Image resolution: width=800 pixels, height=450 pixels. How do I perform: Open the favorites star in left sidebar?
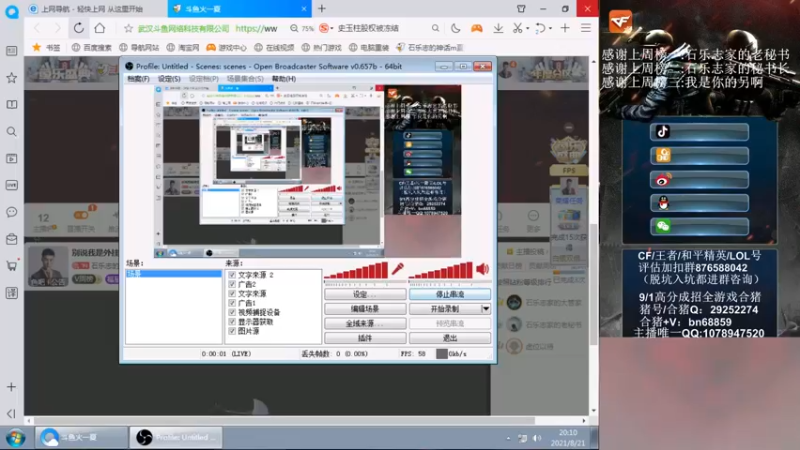click(11, 78)
